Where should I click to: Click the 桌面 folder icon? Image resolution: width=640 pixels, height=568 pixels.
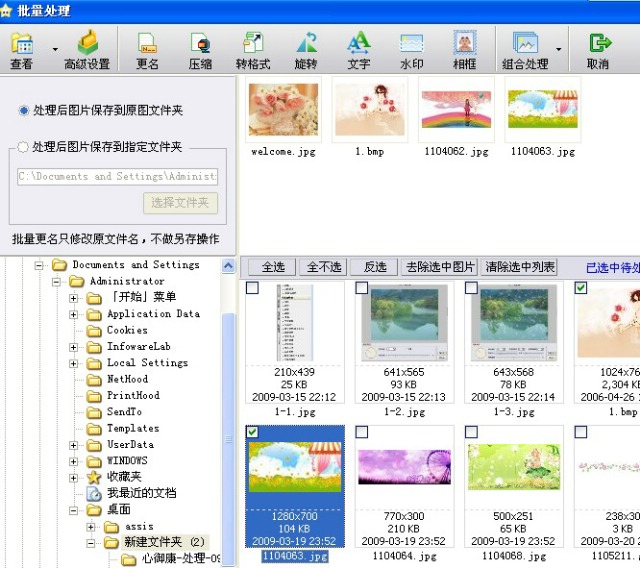[x=94, y=510]
